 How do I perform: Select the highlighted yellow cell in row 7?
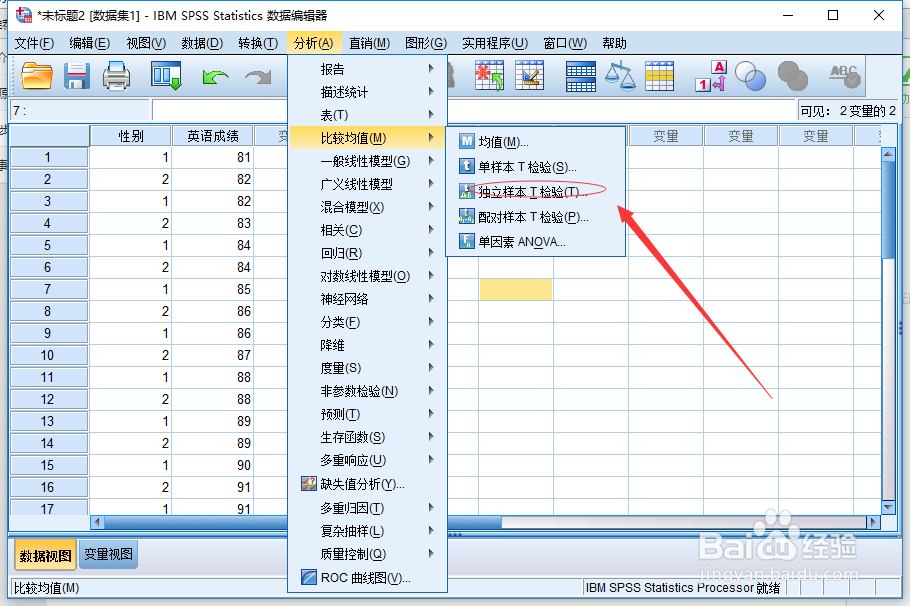coord(516,289)
